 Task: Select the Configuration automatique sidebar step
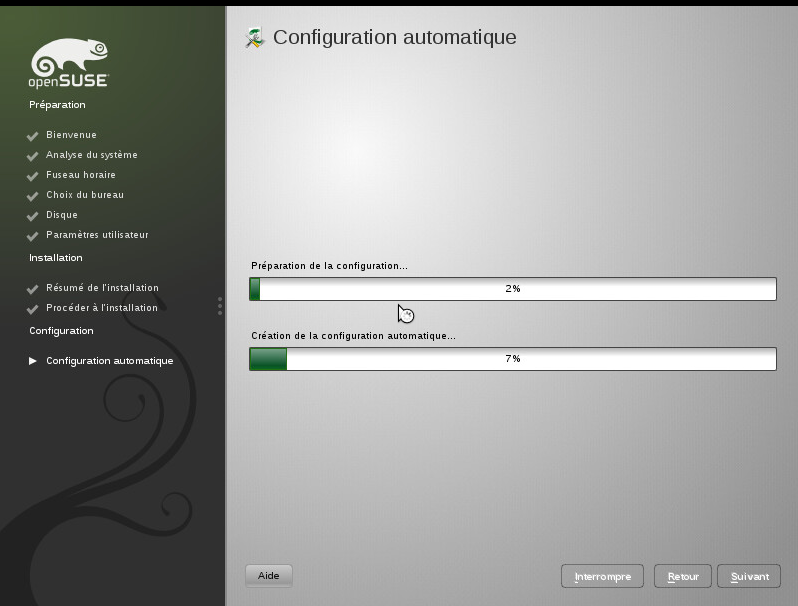(x=109, y=361)
